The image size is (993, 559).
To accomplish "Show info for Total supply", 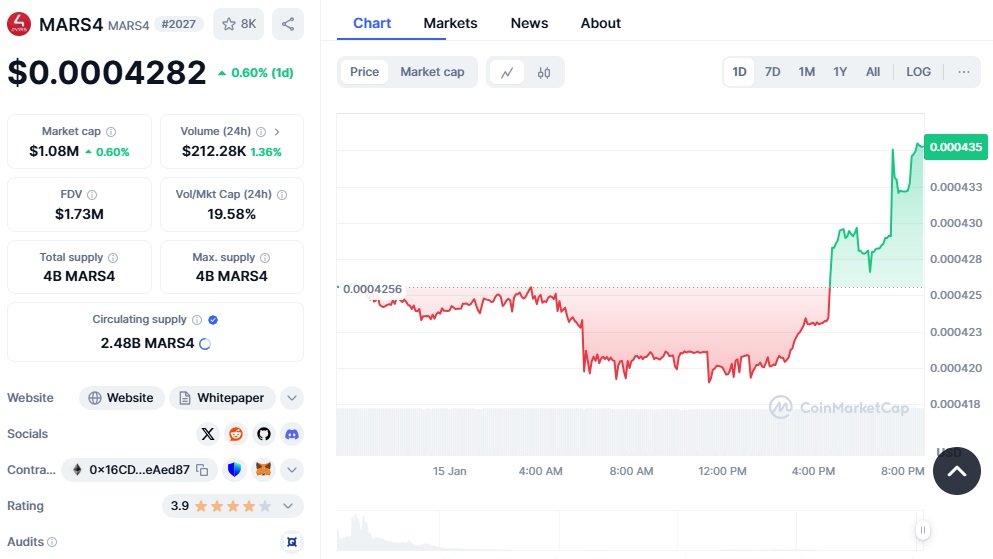I will [x=113, y=258].
